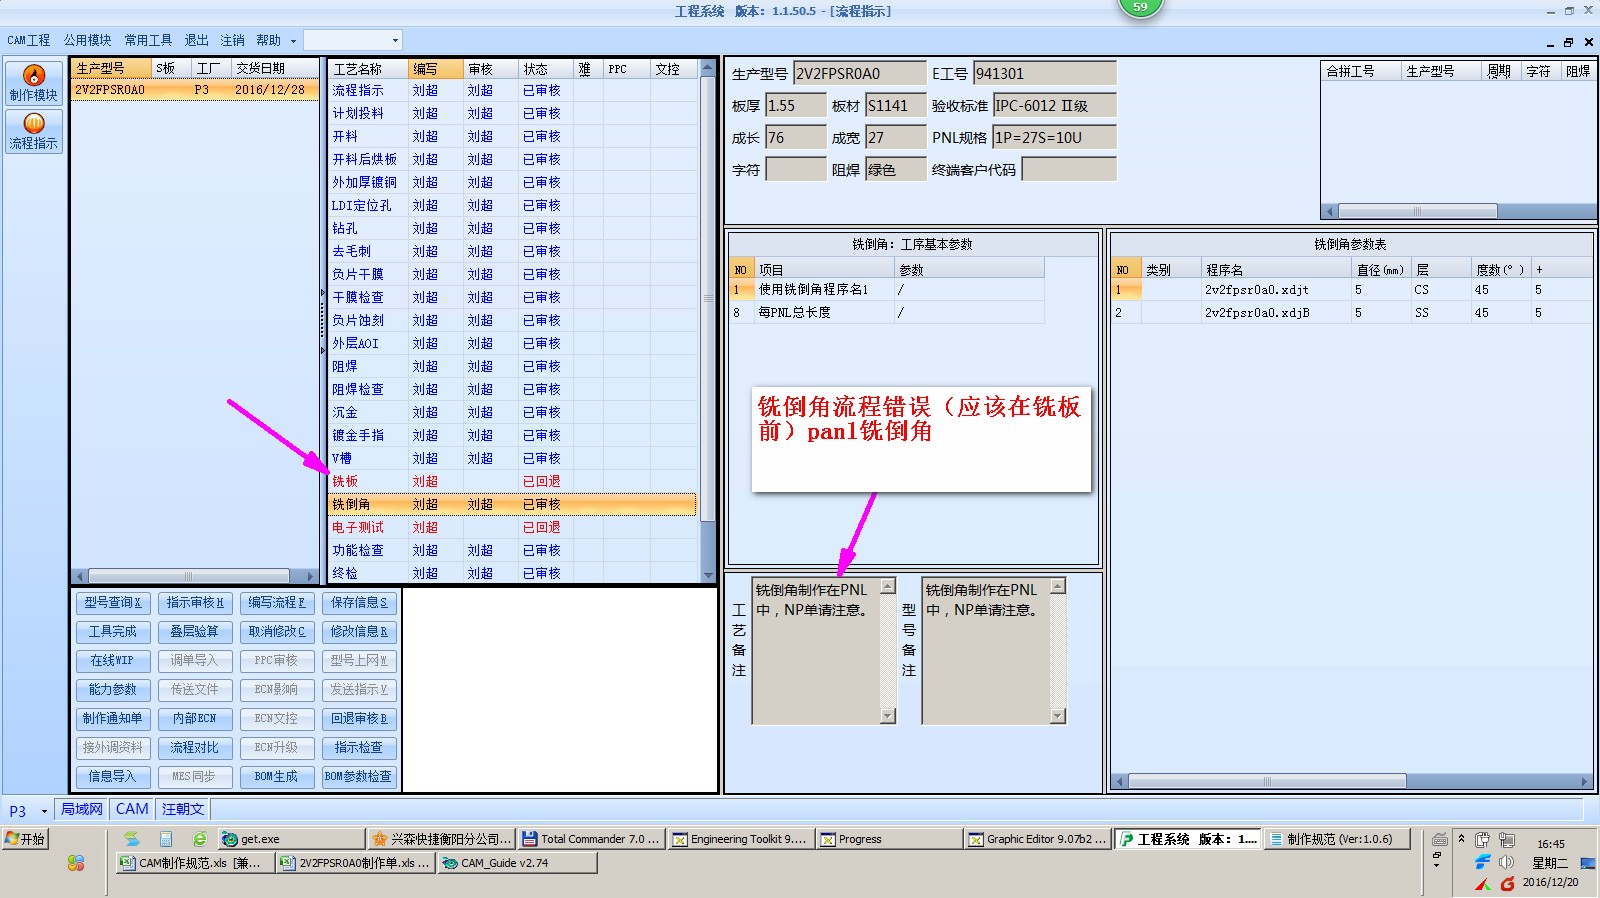The height and width of the screenshot is (898, 1600).
Task: Click BOM生成 button
Action: [x=277, y=776]
